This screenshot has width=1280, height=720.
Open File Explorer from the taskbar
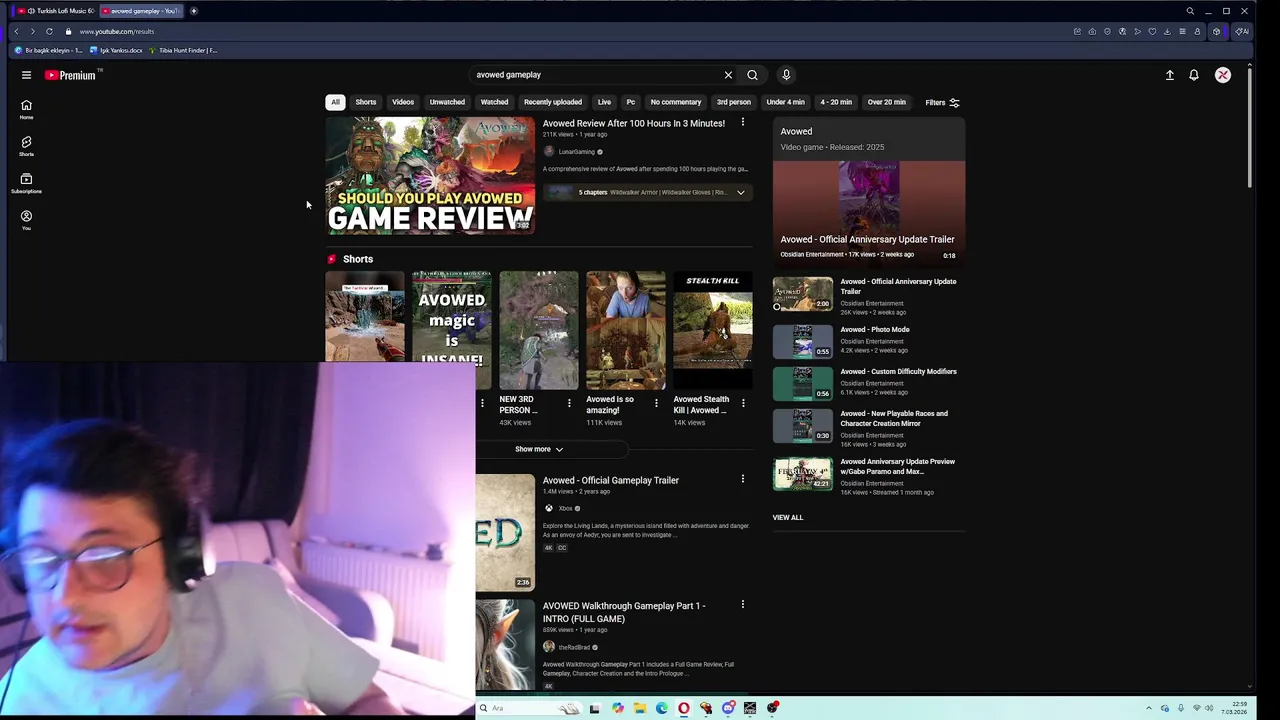[640, 708]
